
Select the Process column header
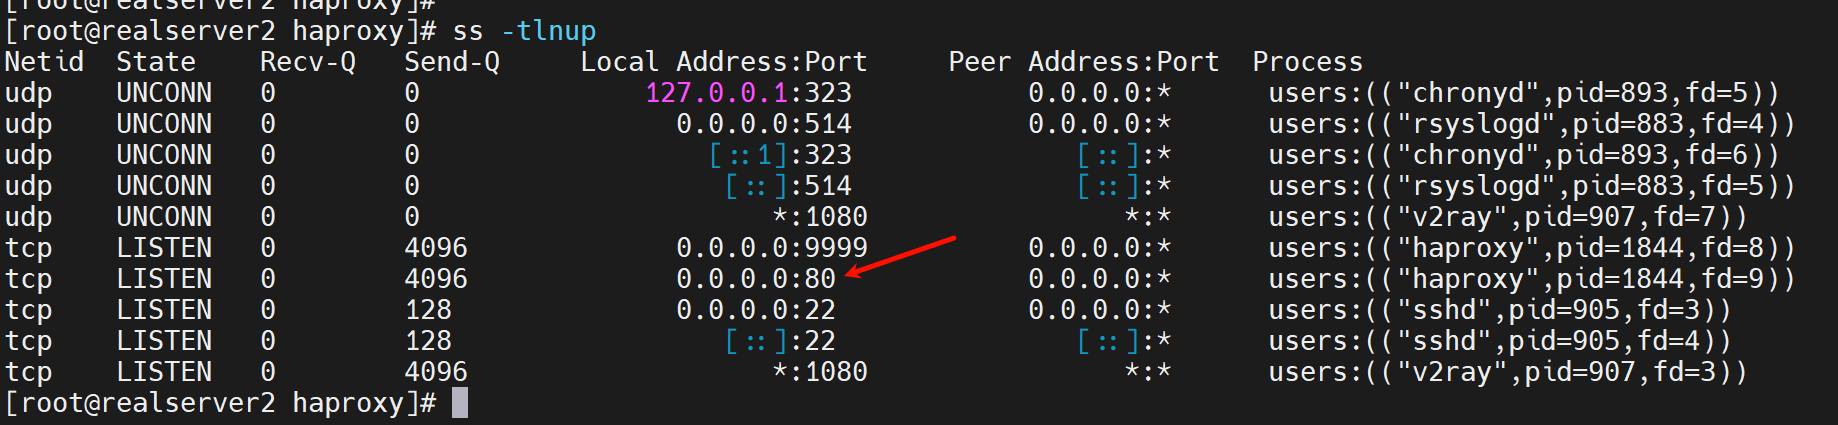click(x=1307, y=62)
